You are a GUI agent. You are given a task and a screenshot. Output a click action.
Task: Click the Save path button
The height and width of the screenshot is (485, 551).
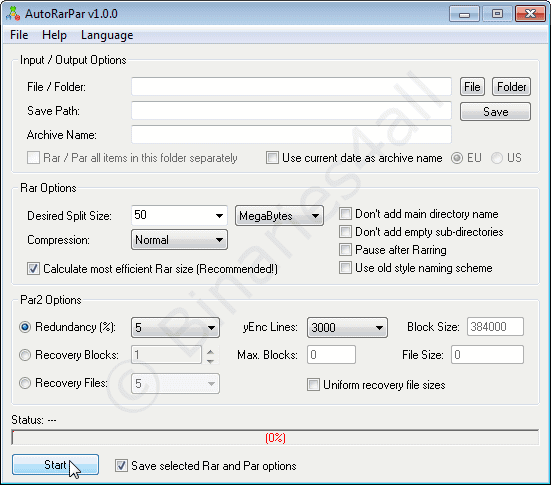(x=495, y=112)
